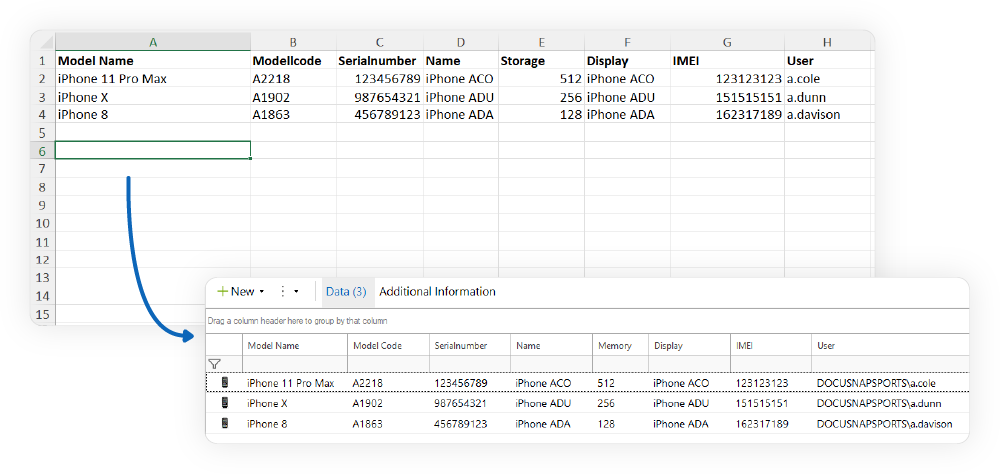The width and height of the screenshot is (1000, 474).
Task: Select Excel column E header
Action: point(541,42)
